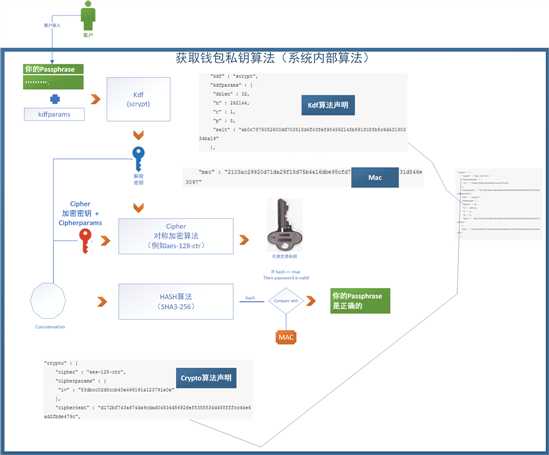
Task: Select the Kdf (scrypt) box
Action: pos(138,99)
